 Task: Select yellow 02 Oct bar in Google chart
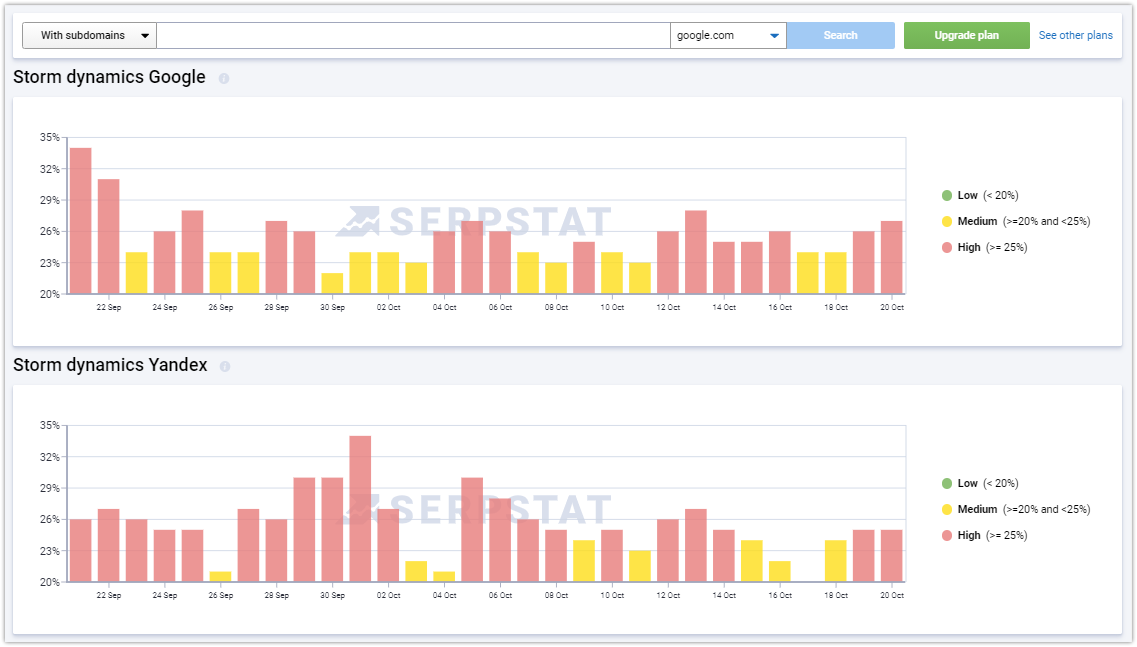click(388, 273)
